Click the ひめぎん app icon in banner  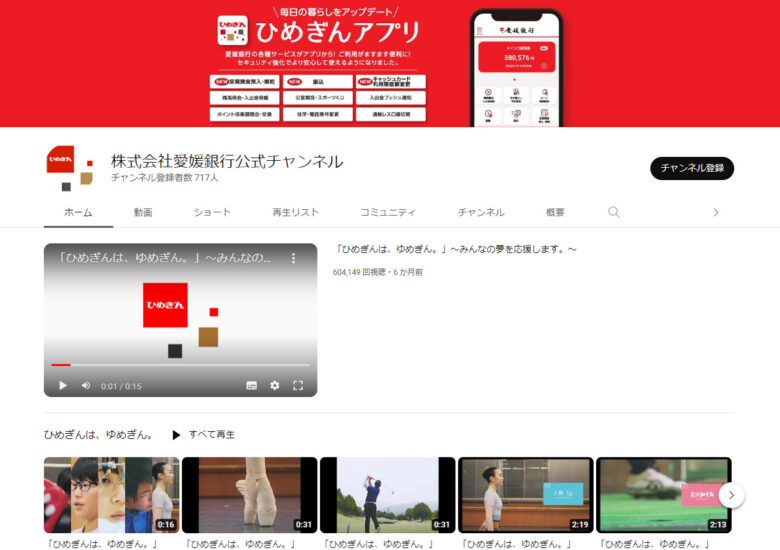[232, 30]
